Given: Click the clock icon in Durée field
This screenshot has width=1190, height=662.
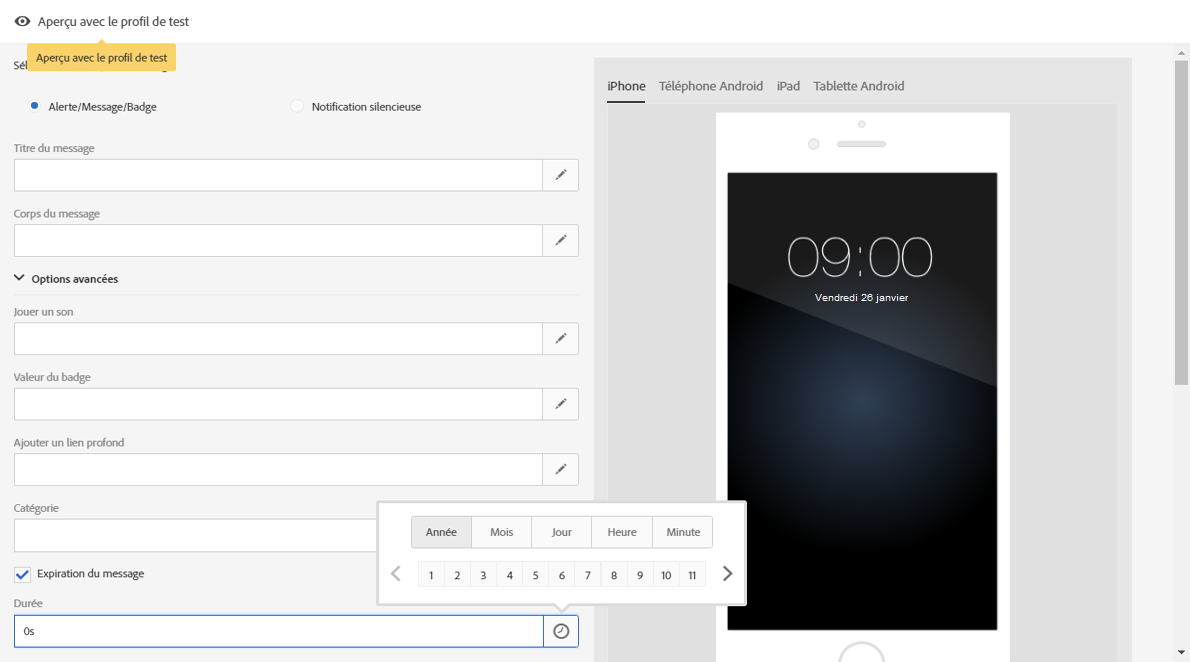Looking at the screenshot, I should point(561,631).
